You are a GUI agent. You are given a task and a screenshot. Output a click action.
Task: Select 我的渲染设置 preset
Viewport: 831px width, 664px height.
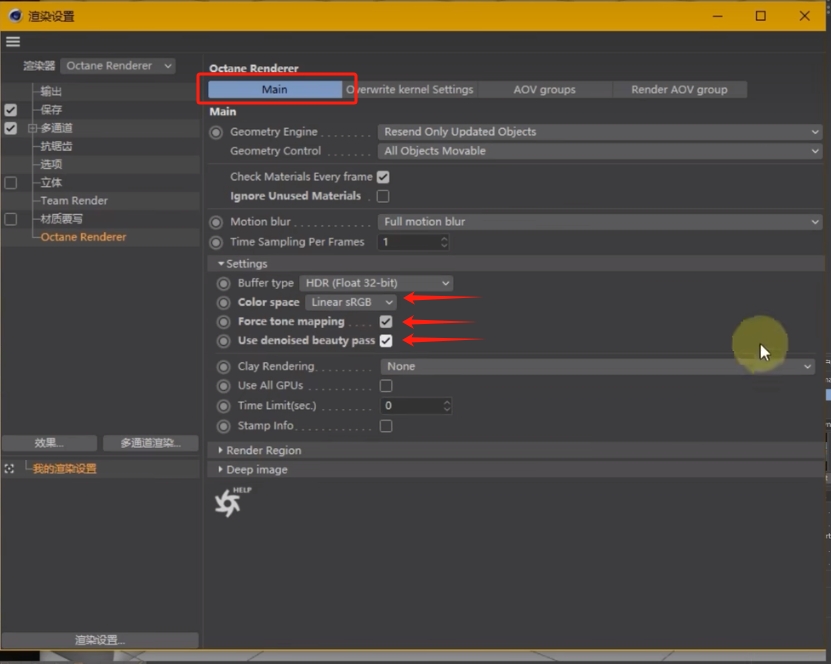tap(65, 469)
